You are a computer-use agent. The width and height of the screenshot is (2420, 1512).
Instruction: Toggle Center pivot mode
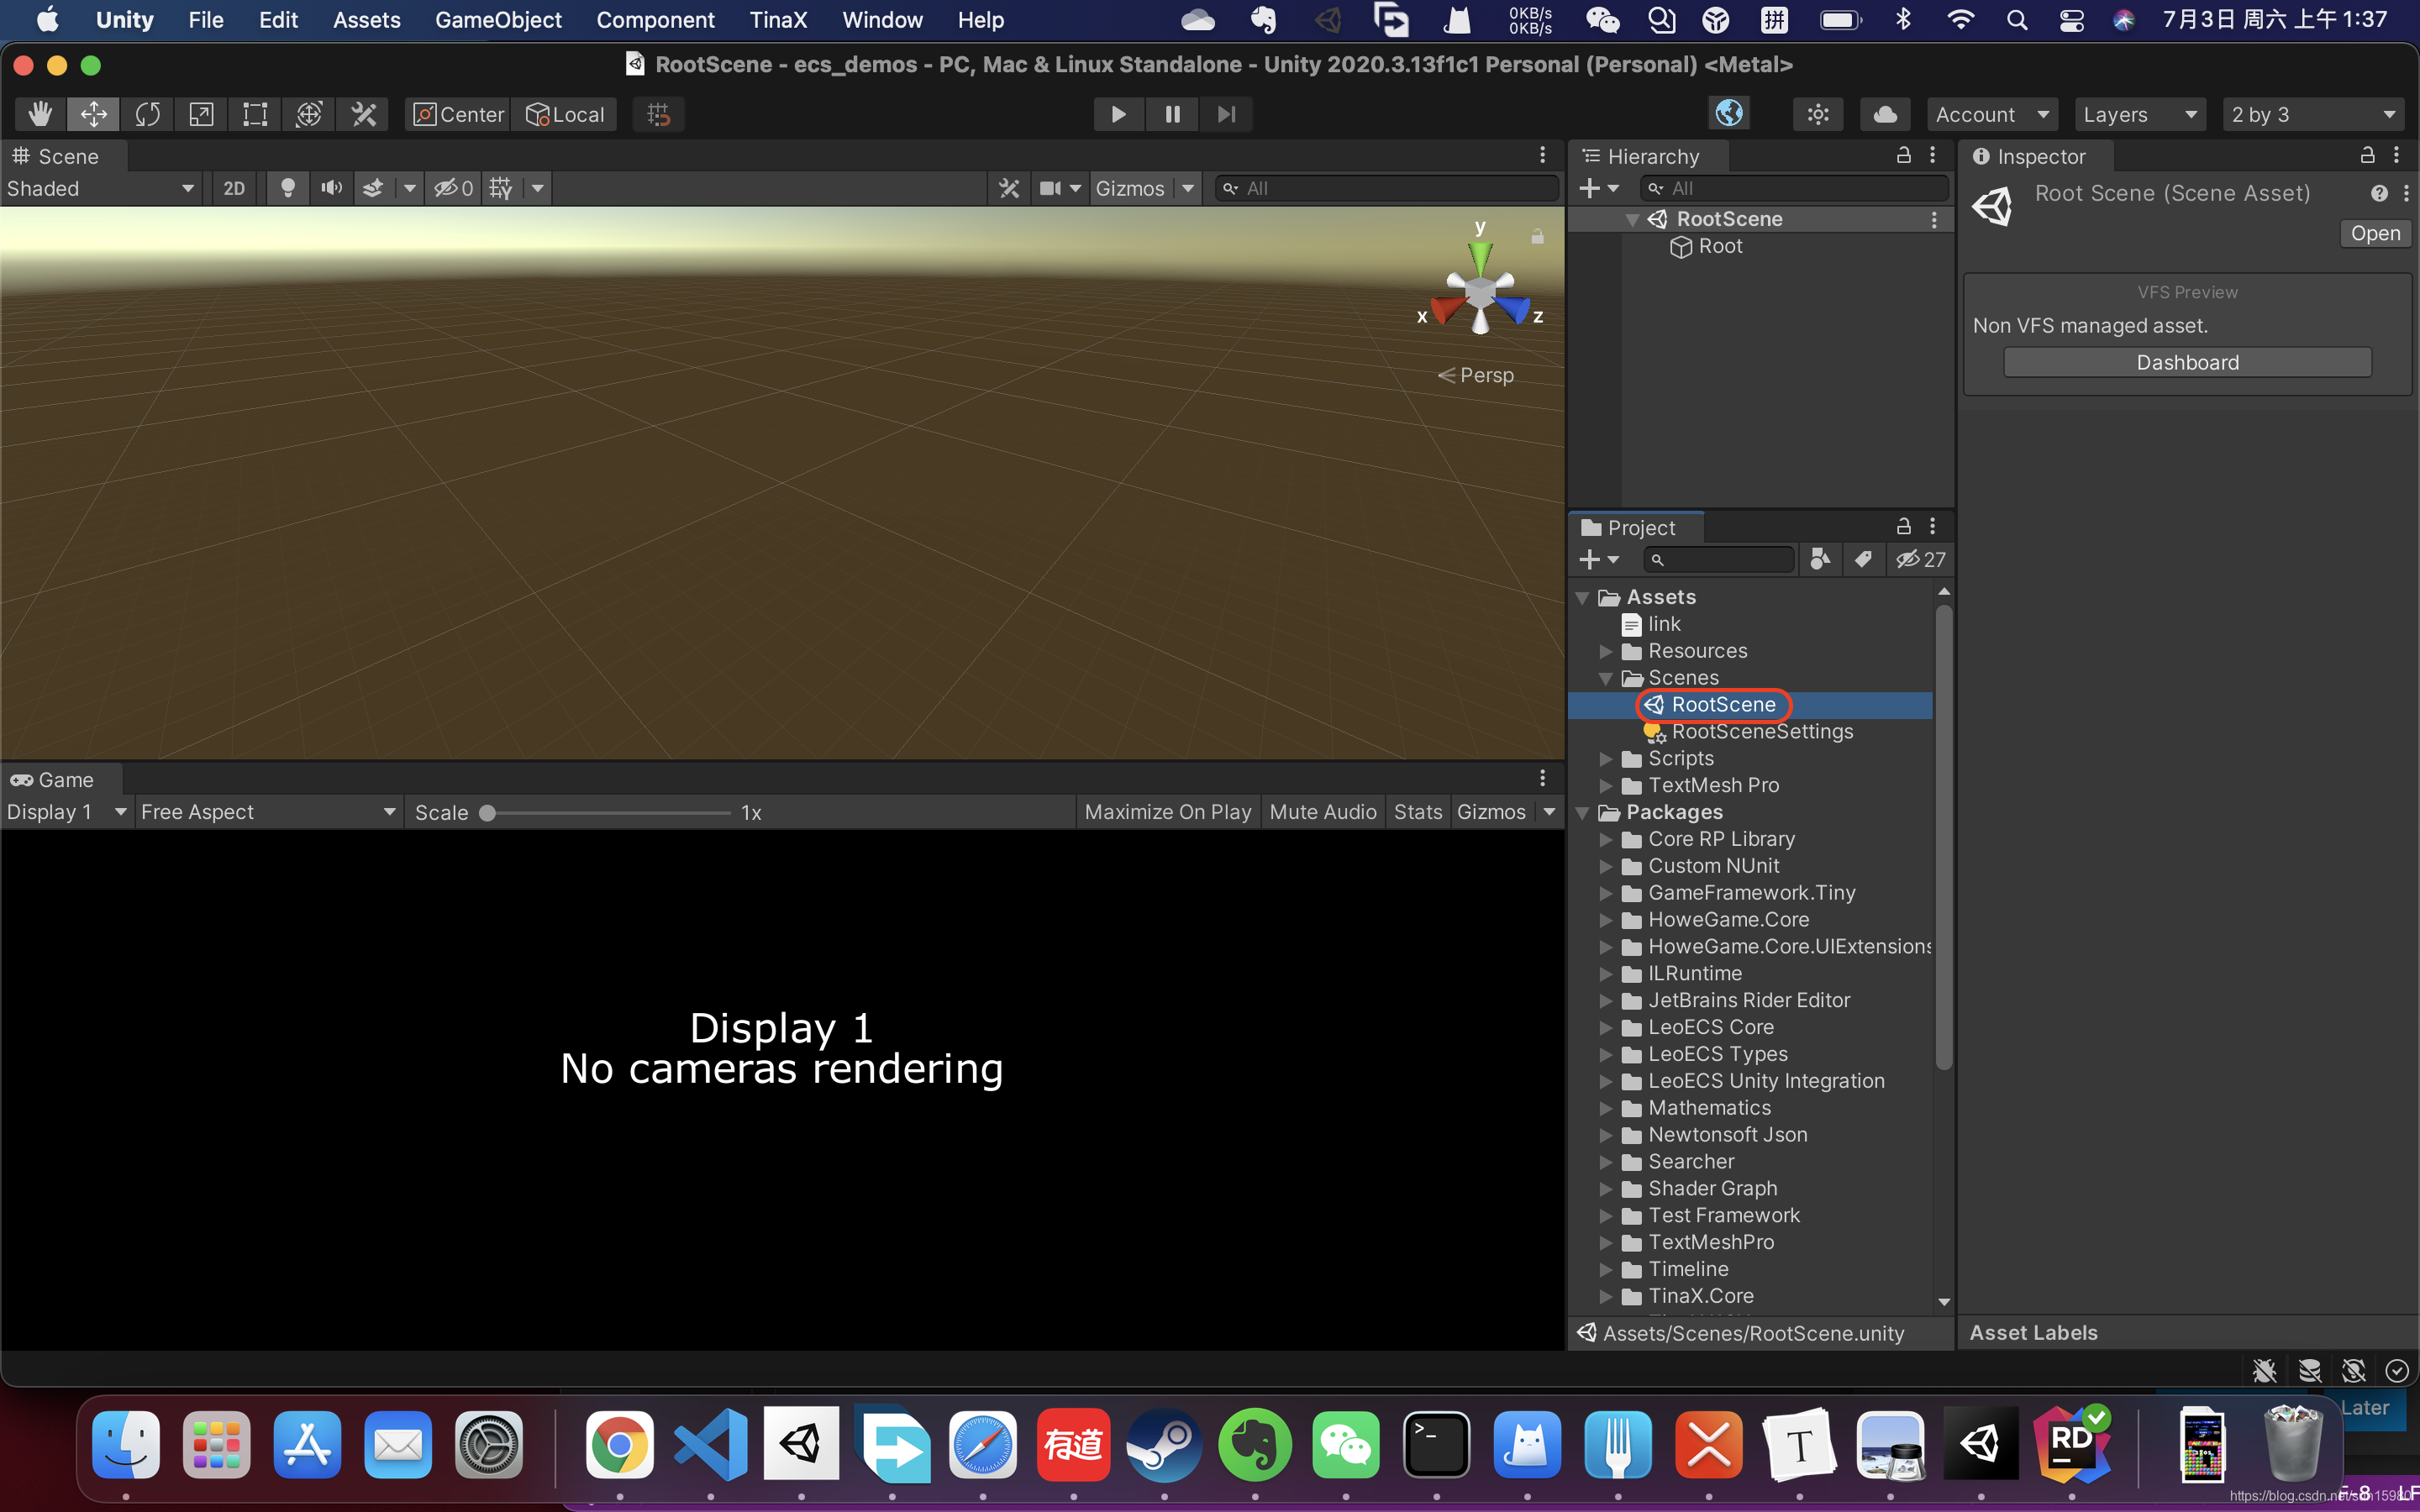(x=458, y=114)
